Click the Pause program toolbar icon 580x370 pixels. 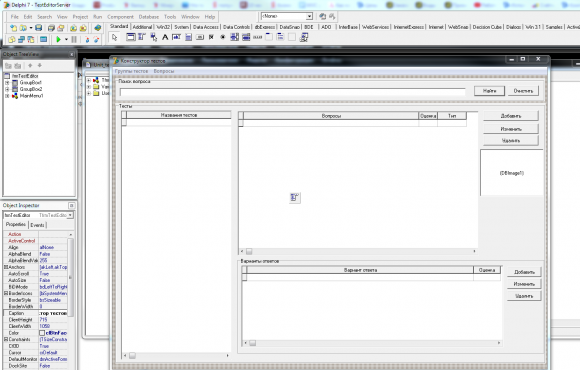(74, 39)
